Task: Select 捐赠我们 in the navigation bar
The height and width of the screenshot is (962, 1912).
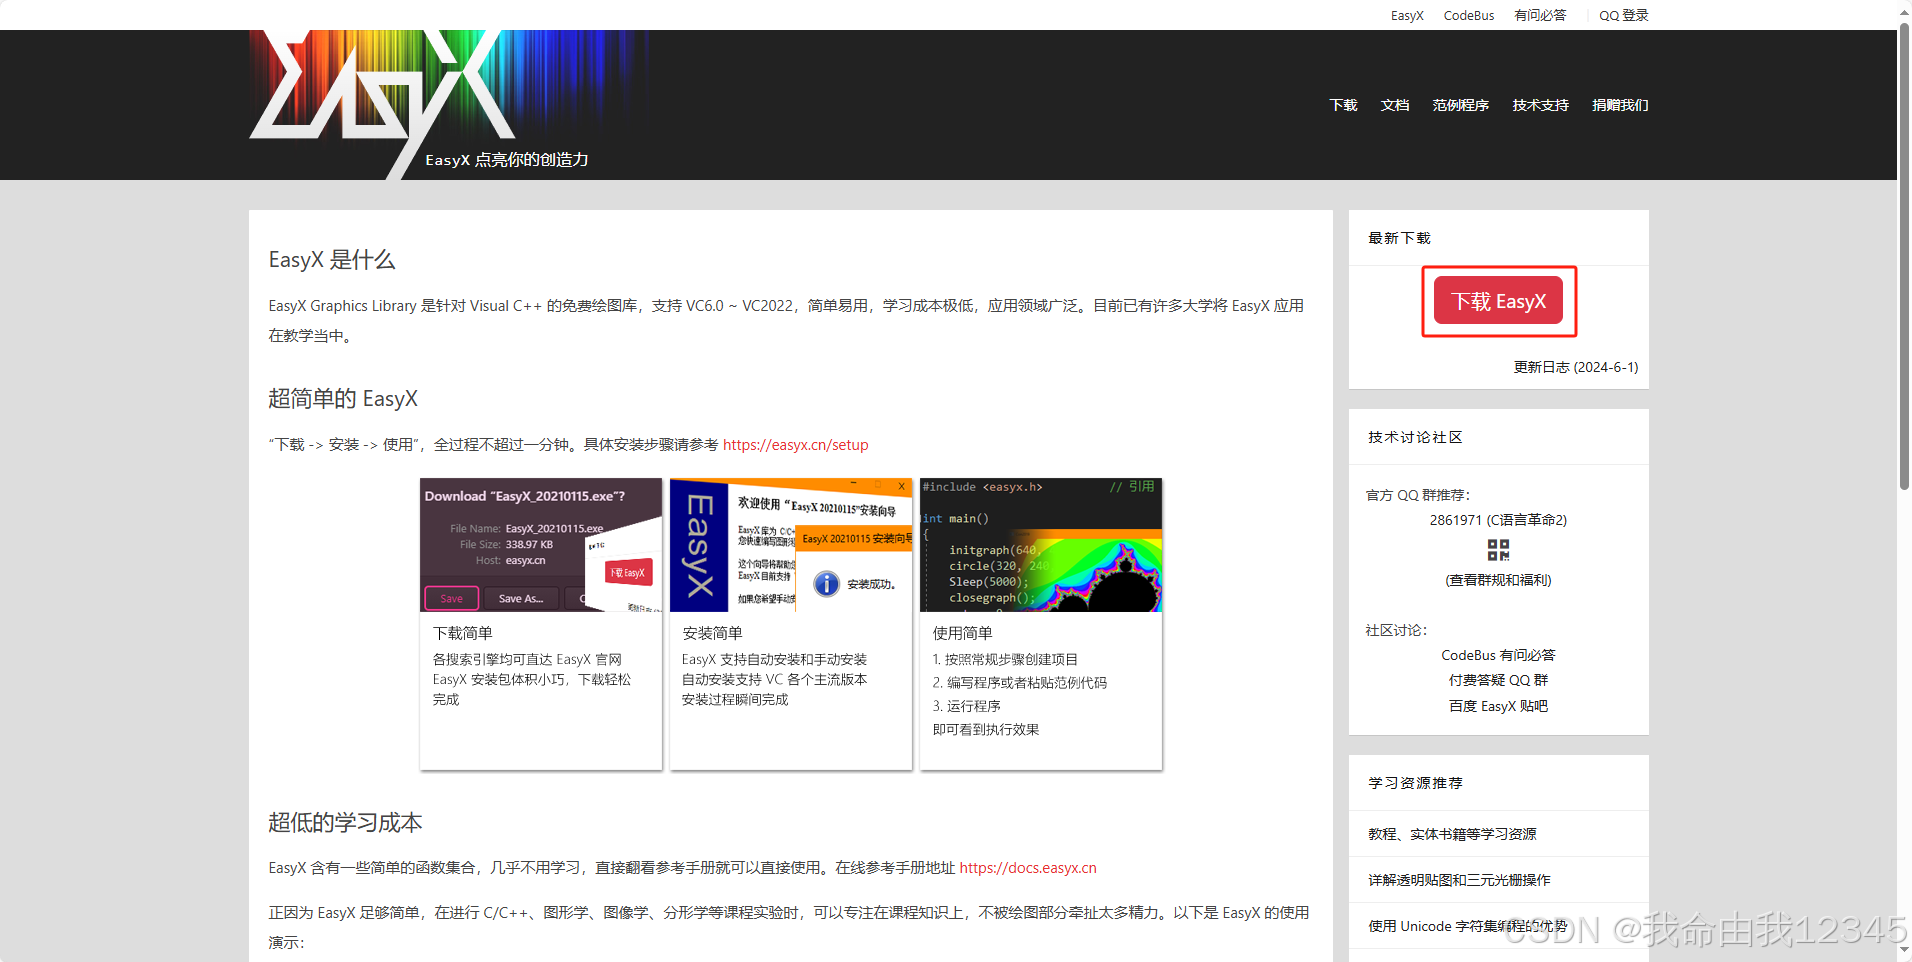Action: [1620, 105]
